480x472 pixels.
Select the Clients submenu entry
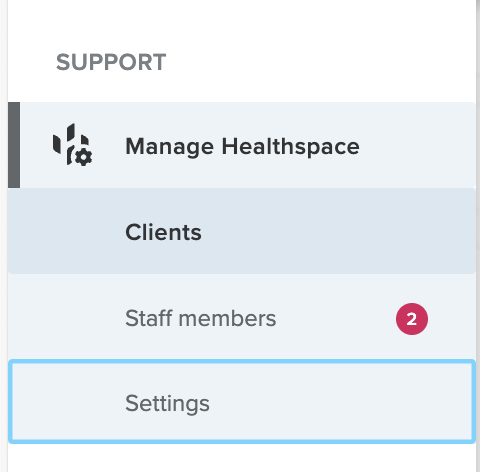pyautogui.click(x=242, y=231)
